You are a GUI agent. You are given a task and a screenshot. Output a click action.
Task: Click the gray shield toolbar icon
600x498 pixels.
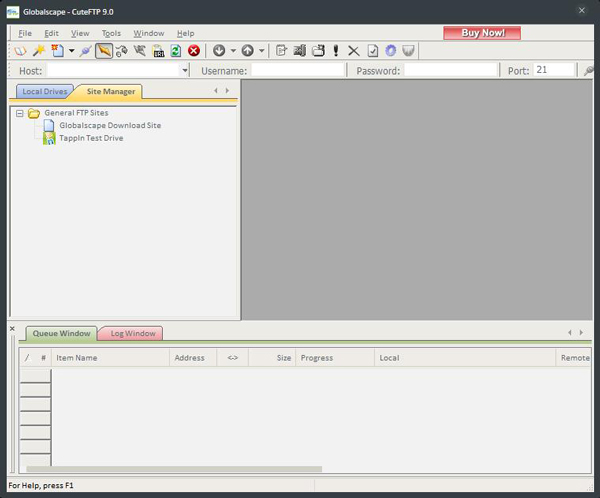[408, 51]
